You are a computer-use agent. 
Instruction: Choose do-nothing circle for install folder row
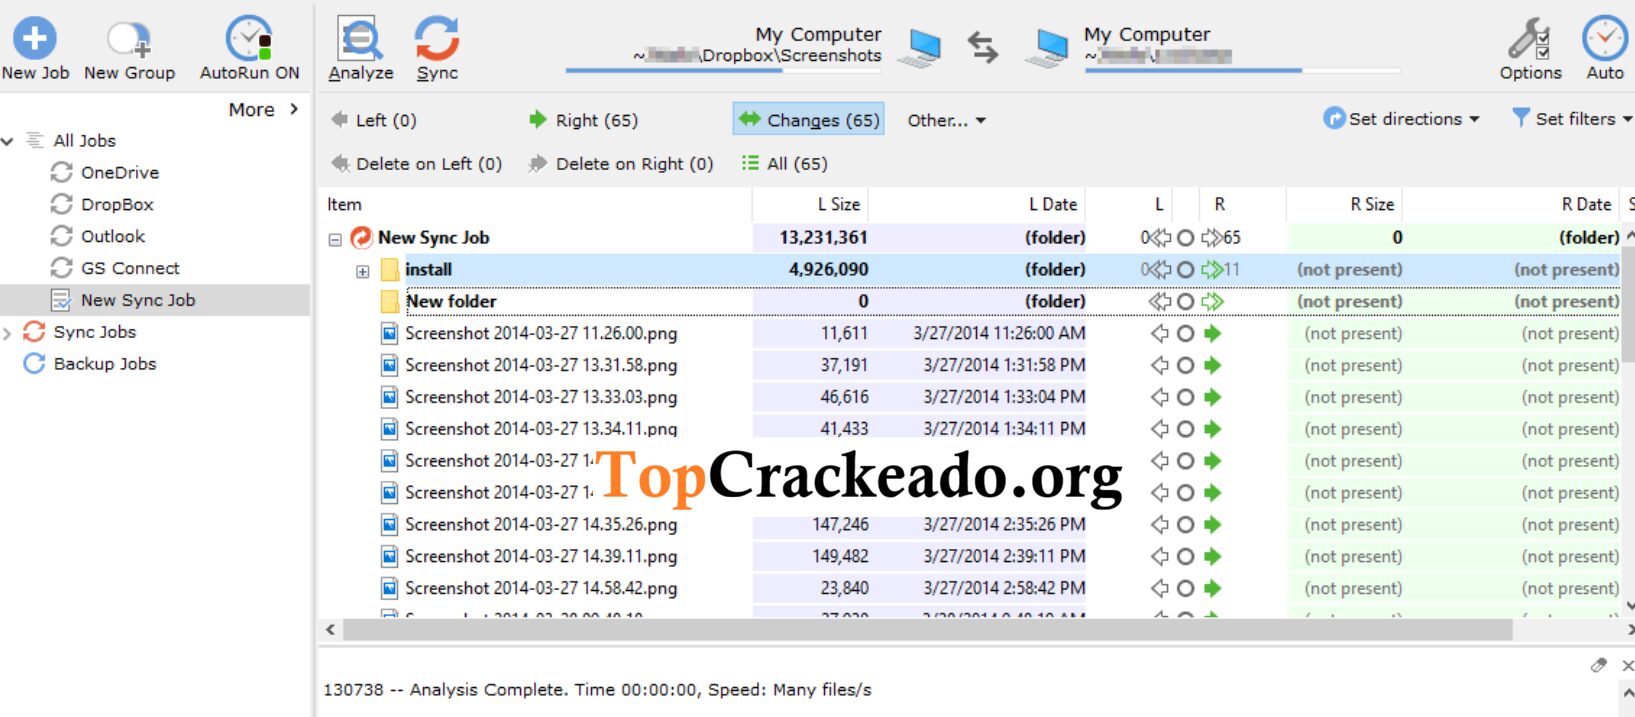coord(1185,270)
